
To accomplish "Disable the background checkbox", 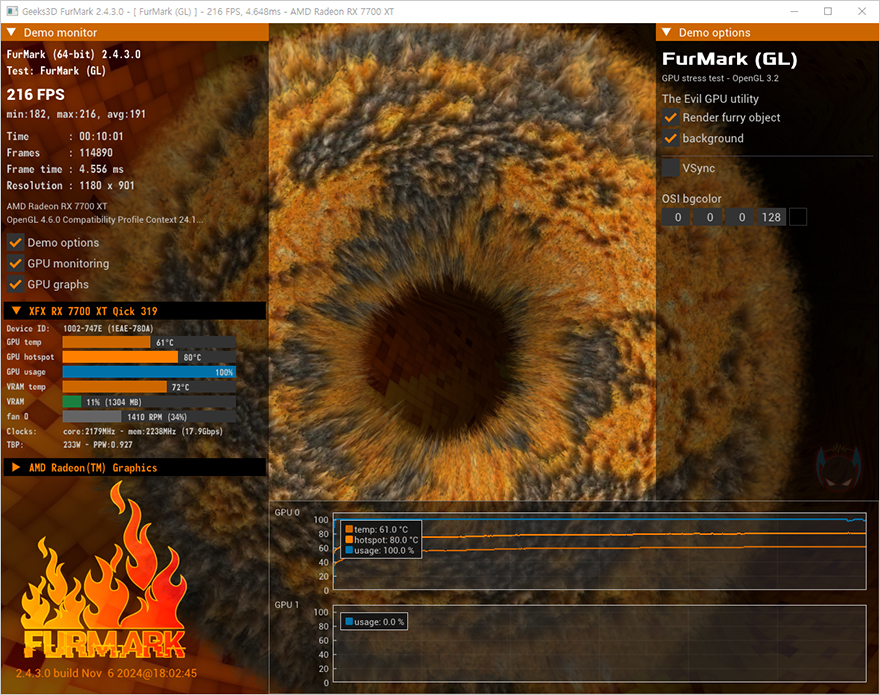I will coord(671,138).
